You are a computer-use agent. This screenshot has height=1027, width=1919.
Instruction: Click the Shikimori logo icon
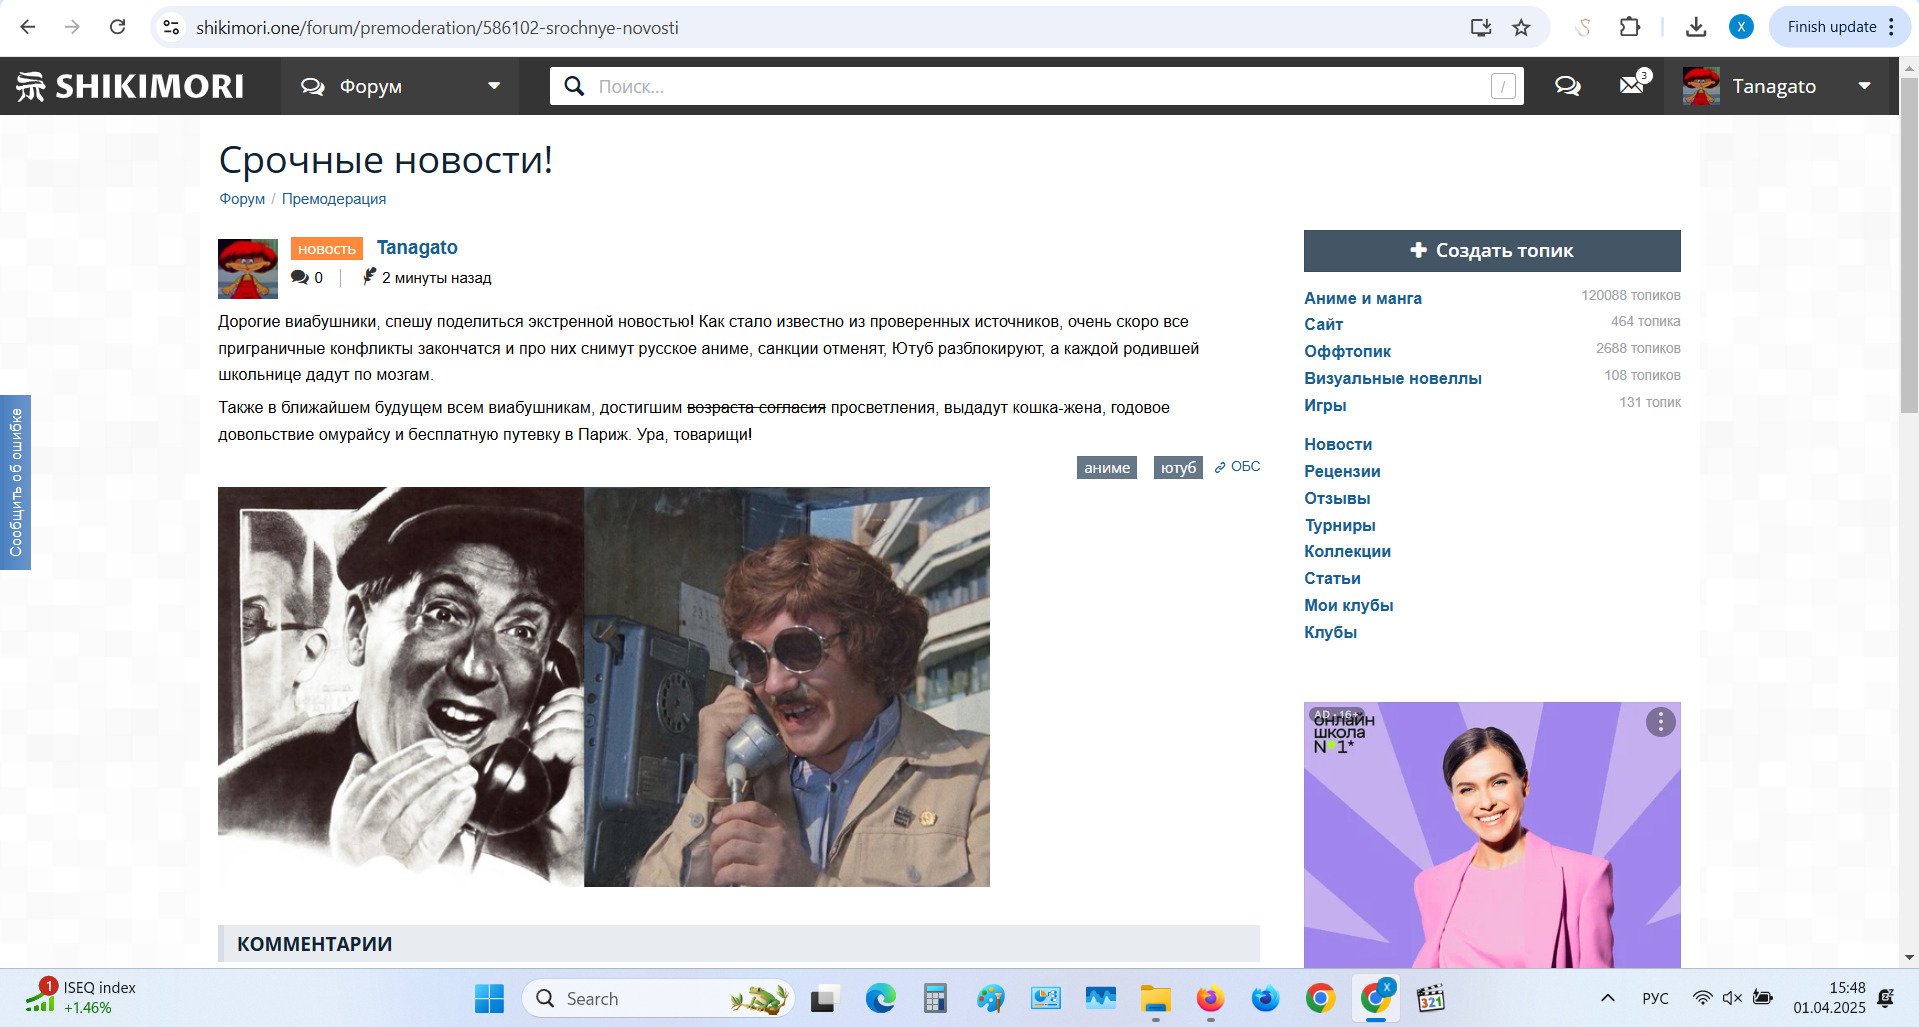click(30, 87)
